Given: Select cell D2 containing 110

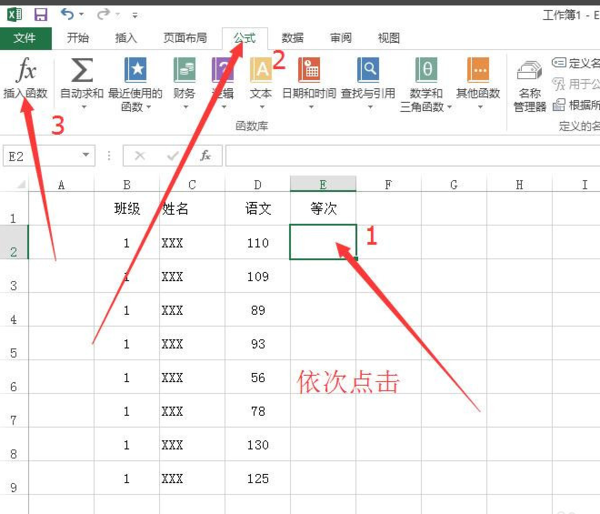Looking at the screenshot, I should [257, 243].
